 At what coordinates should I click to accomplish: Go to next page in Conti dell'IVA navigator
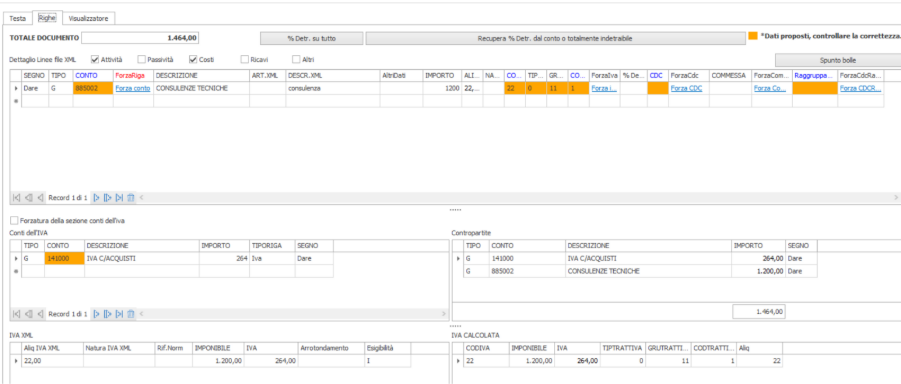107,314
